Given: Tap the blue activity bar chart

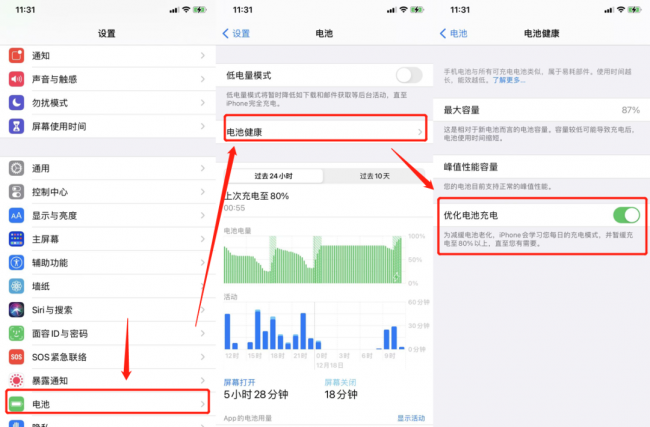Looking at the screenshot, I should [x=315, y=326].
